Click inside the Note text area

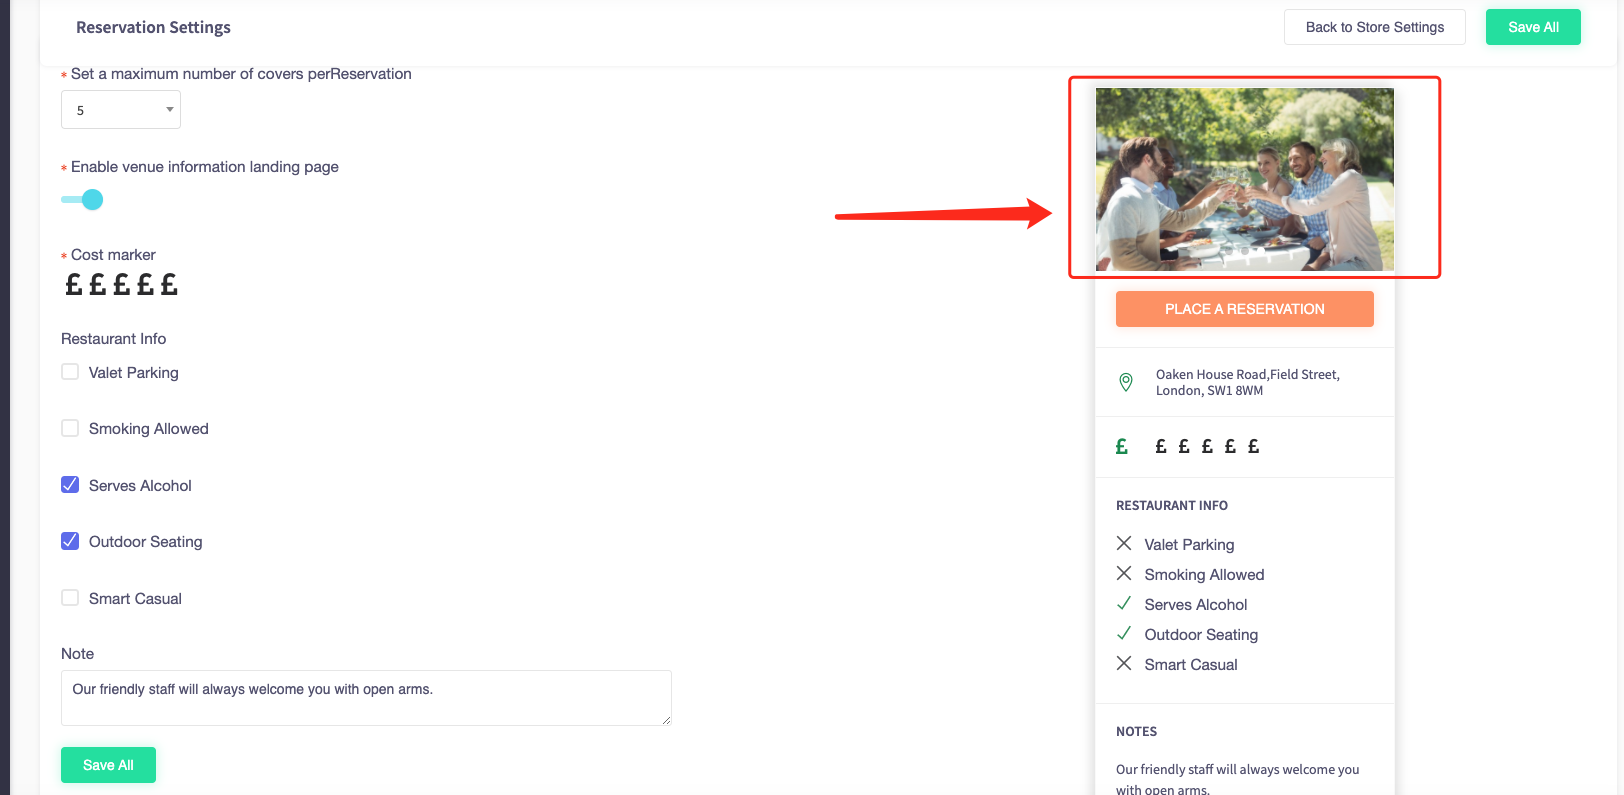[x=366, y=698]
